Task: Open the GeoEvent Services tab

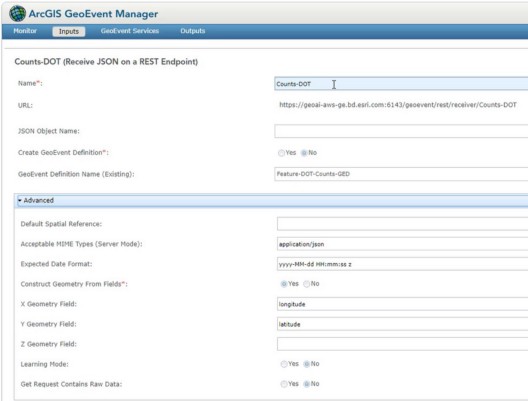Action: click(130, 31)
